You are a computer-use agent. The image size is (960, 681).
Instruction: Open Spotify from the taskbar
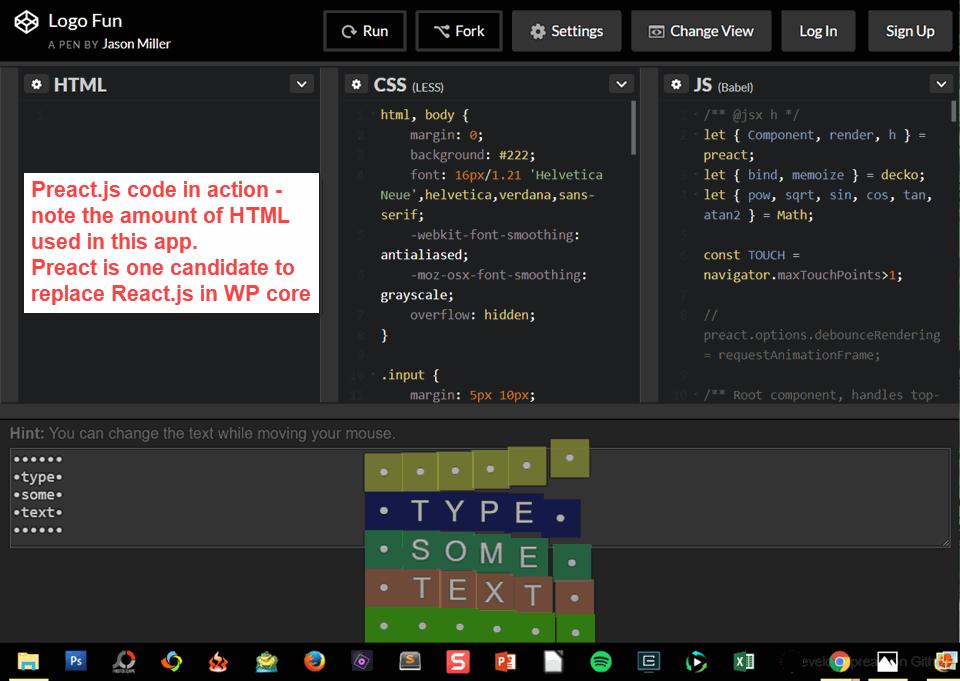pos(601,662)
